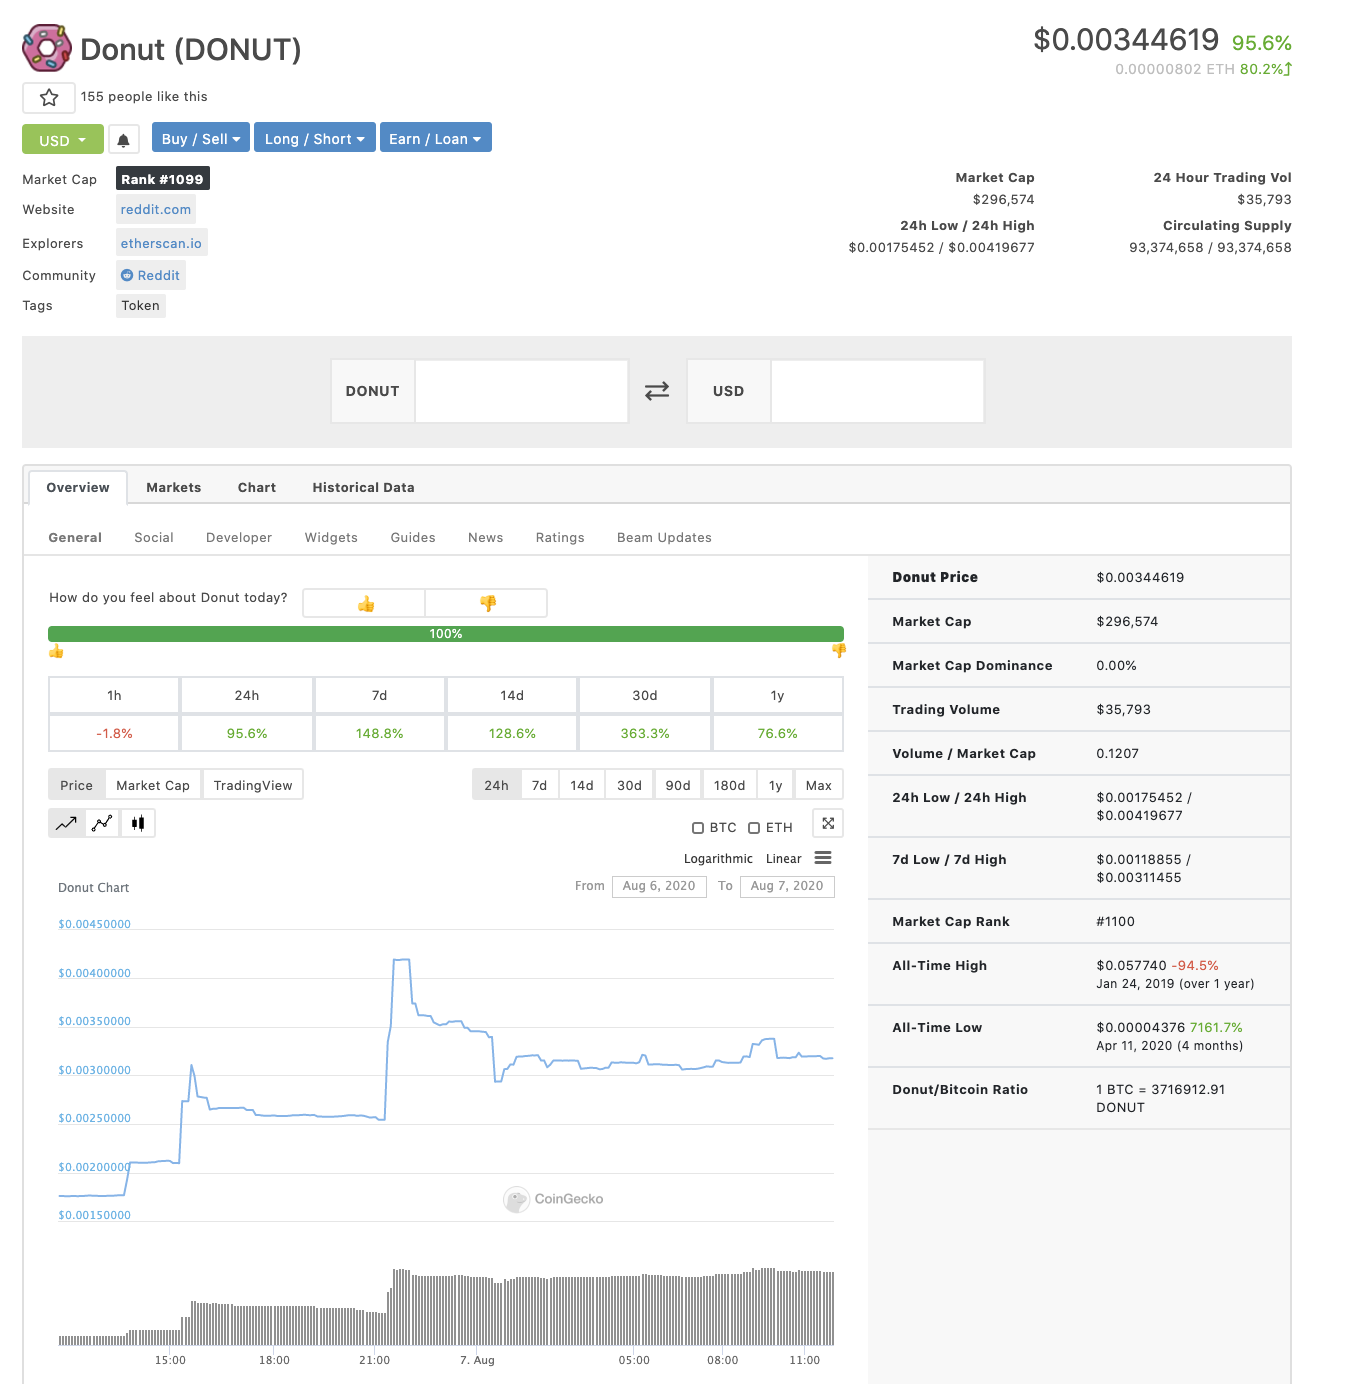
Task: Click the 1h change value -1.8%
Action: tap(115, 733)
